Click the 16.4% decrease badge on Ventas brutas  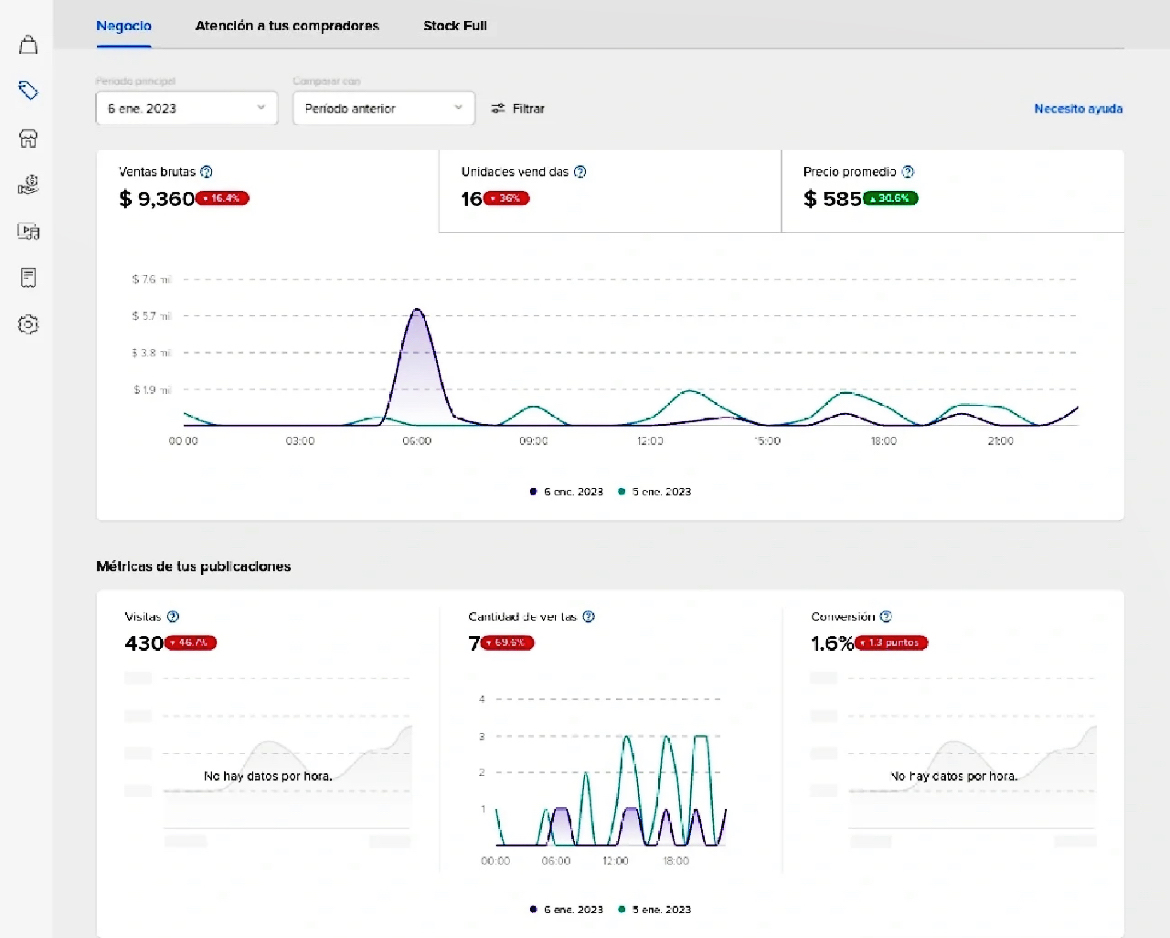[x=222, y=198]
